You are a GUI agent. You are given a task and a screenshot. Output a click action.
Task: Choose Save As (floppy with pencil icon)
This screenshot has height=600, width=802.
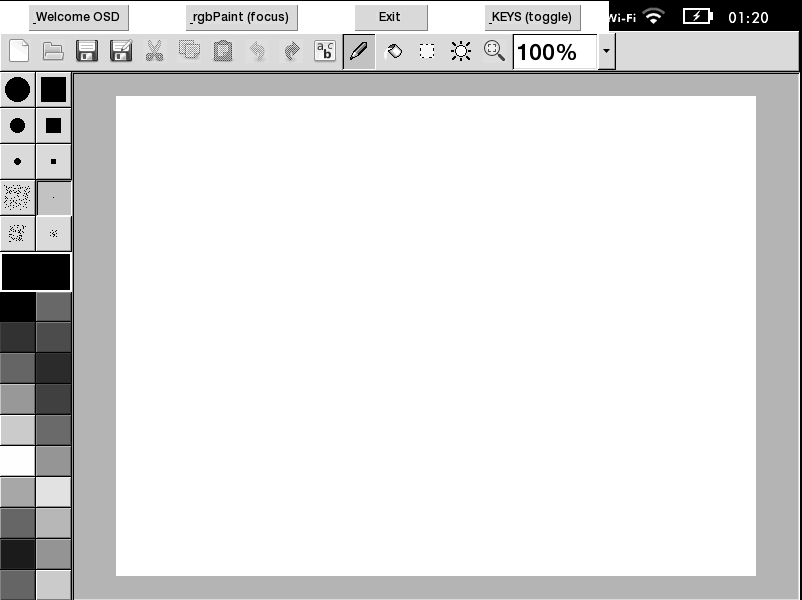(121, 51)
